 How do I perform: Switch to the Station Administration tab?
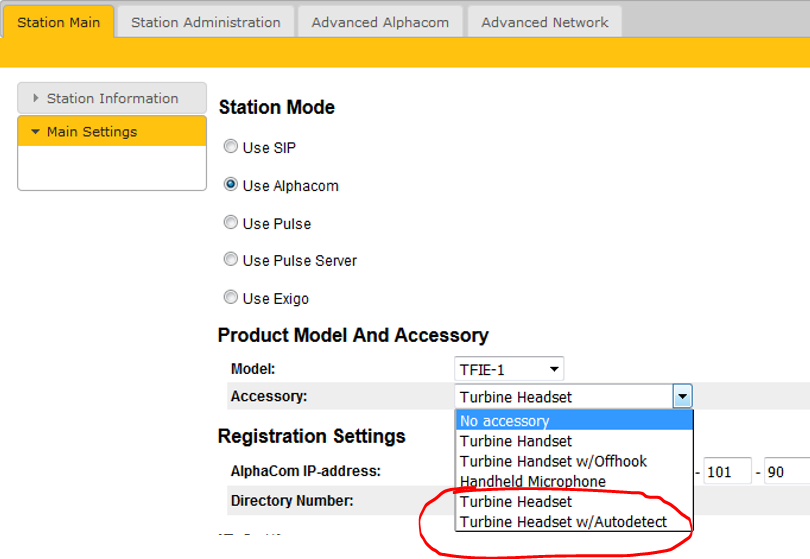205,22
